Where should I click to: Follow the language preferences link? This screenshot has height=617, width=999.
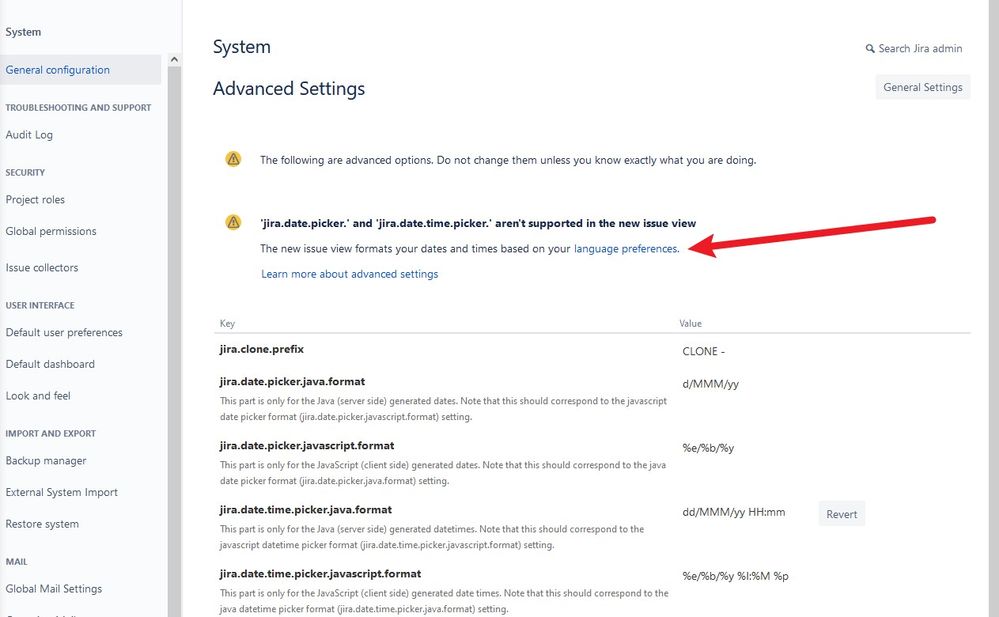click(x=625, y=249)
